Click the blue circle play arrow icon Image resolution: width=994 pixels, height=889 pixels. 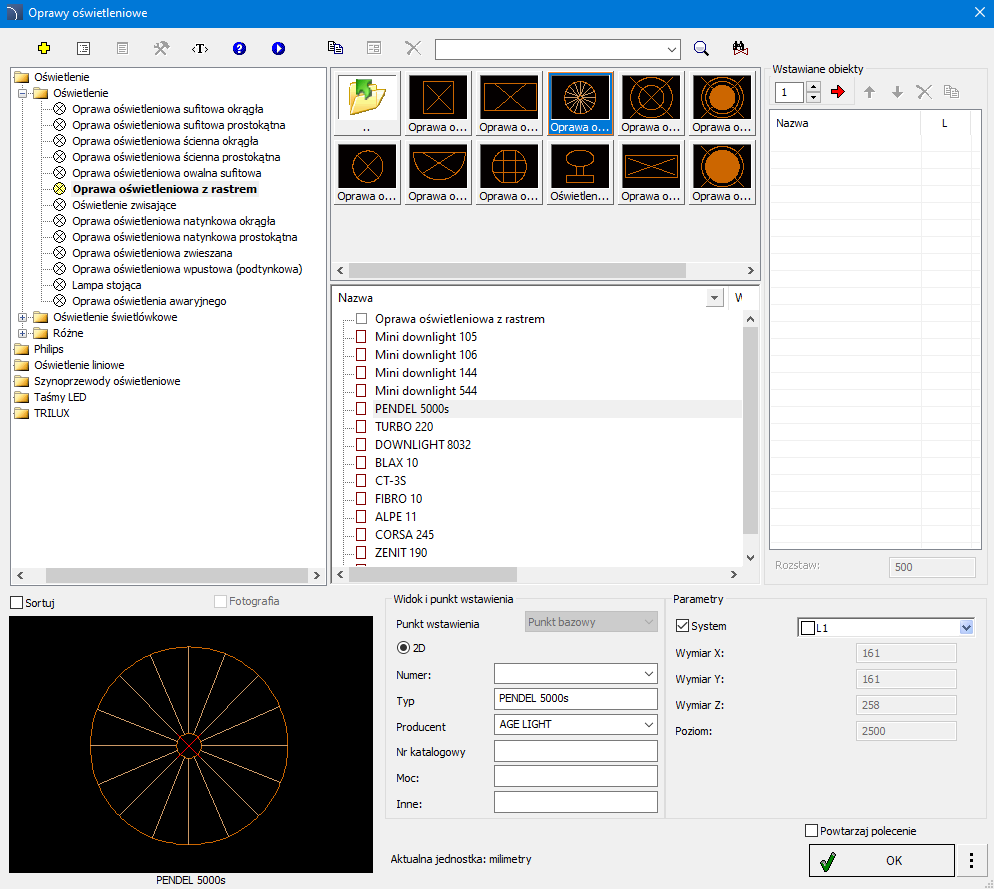(278, 48)
